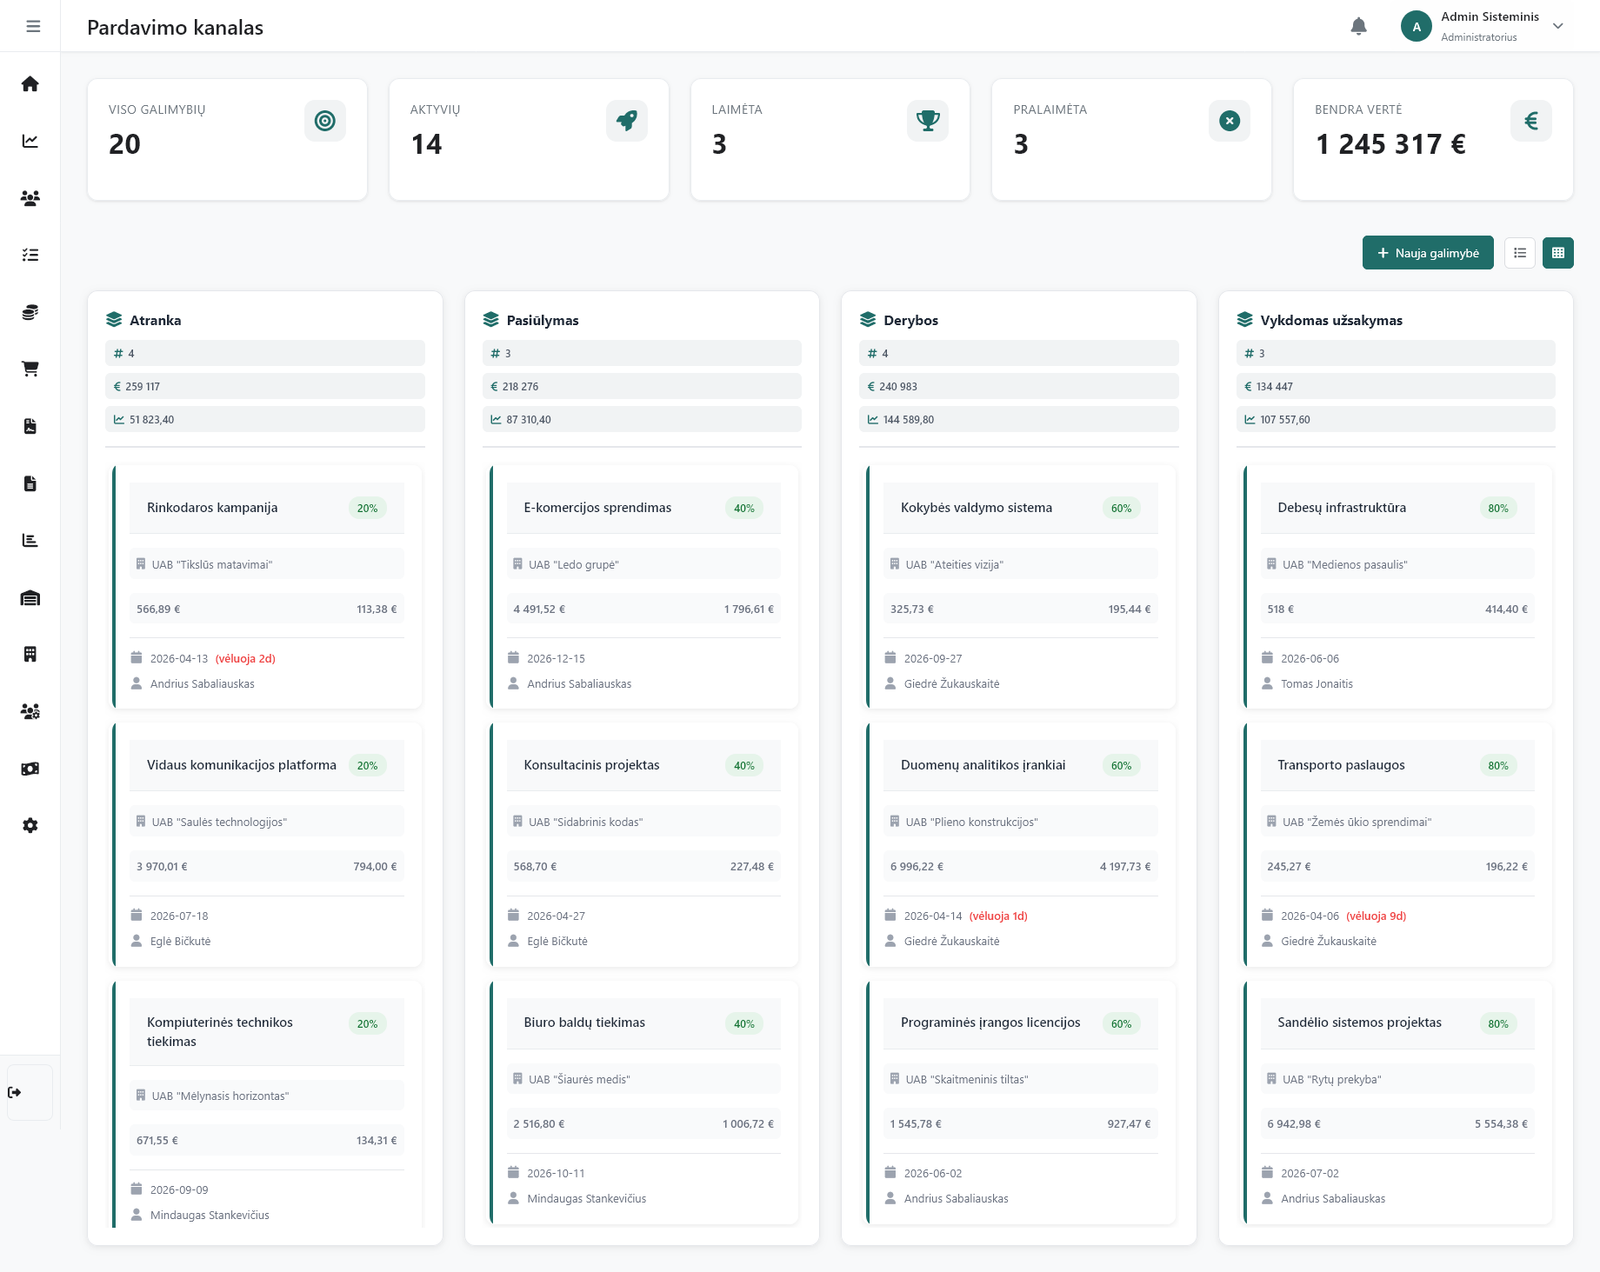Switch to grid board view
This screenshot has width=1600, height=1272.
(x=1557, y=253)
